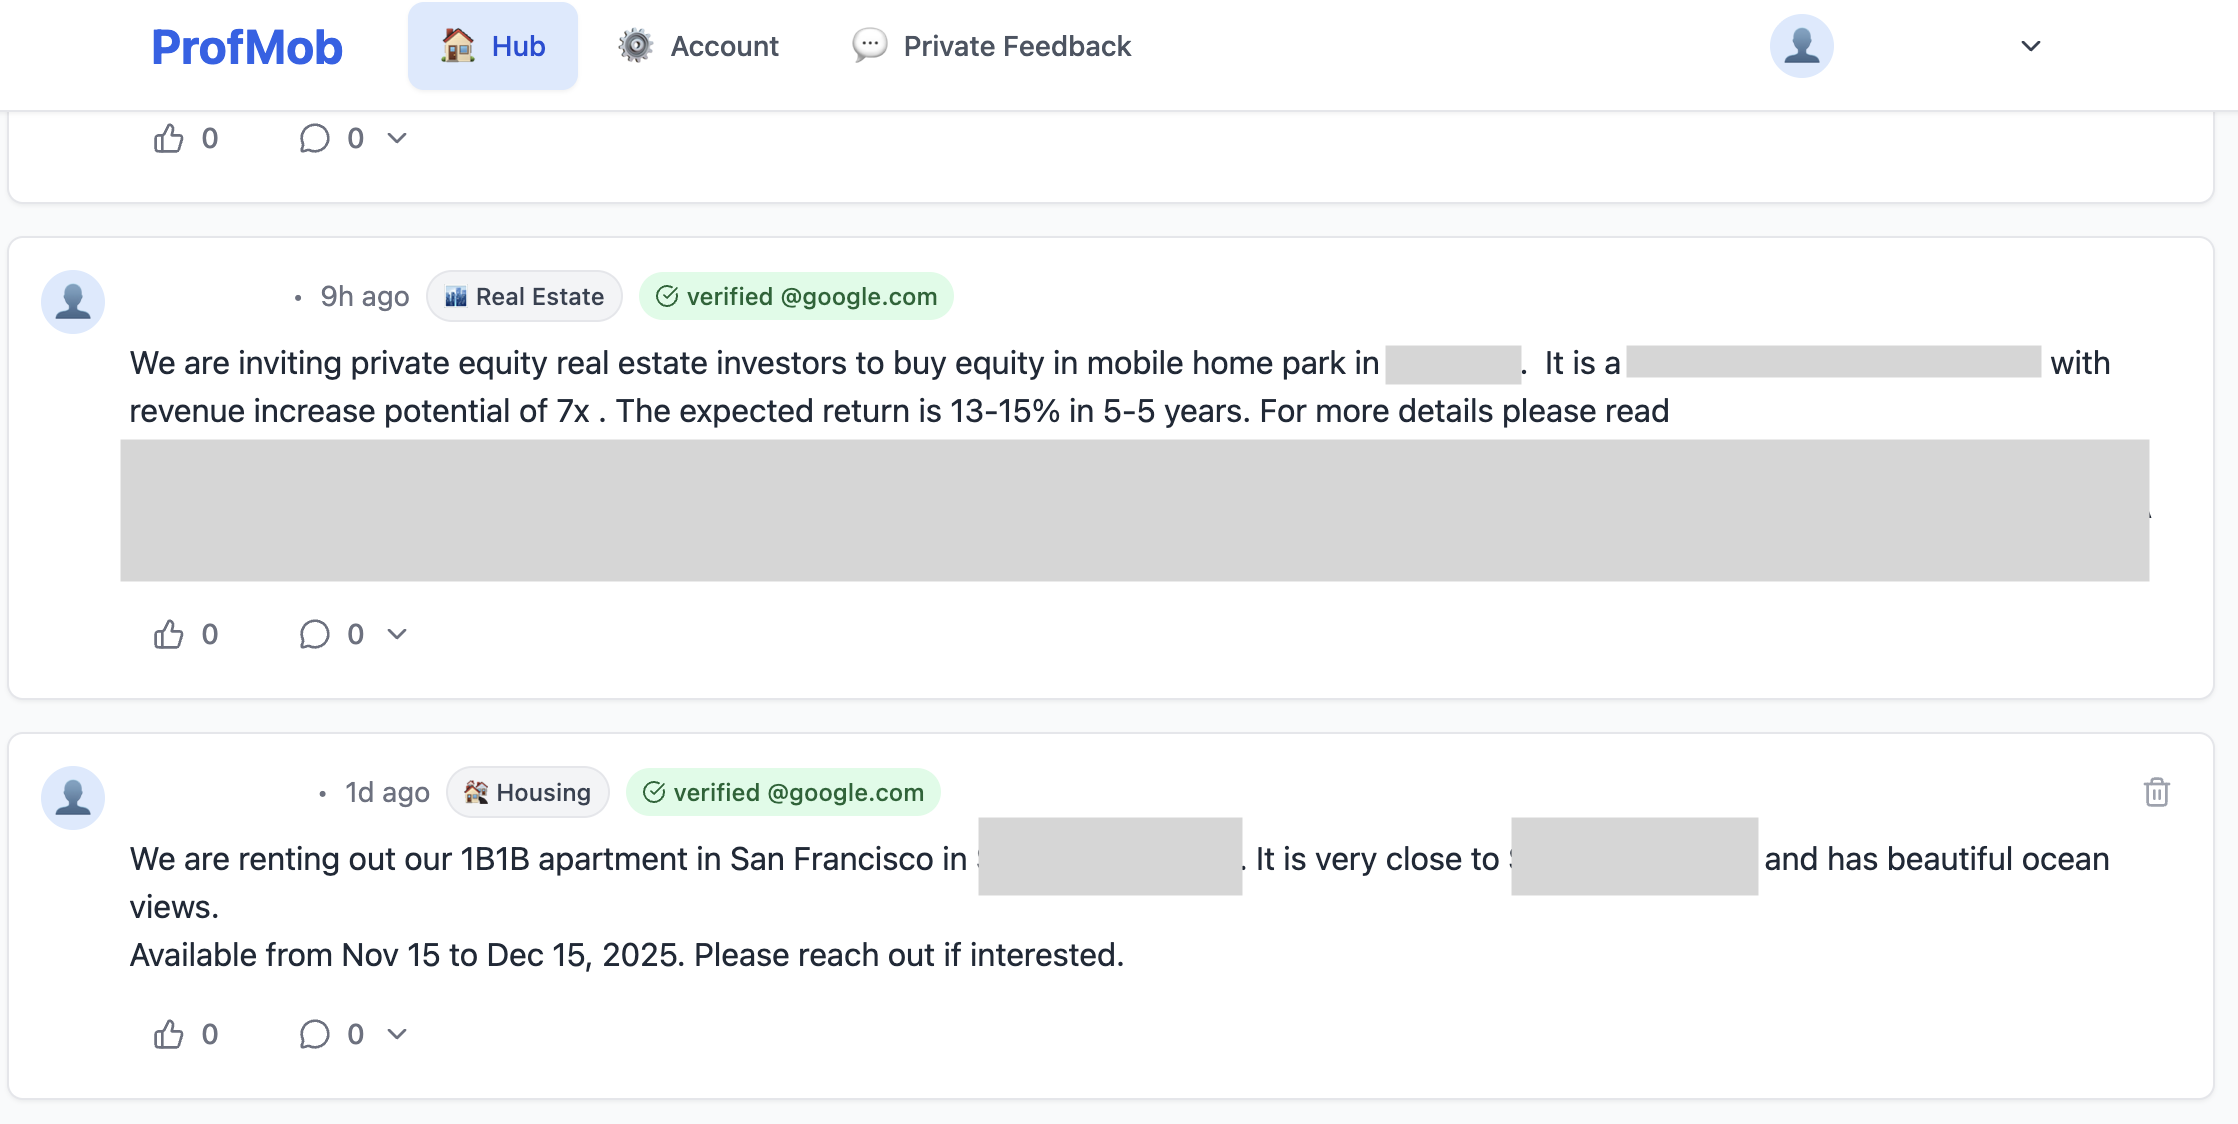Delete the San Francisco apartment rental post
This screenshot has width=2238, height=1124.
pyautogui.click(x=2156, y=792)
